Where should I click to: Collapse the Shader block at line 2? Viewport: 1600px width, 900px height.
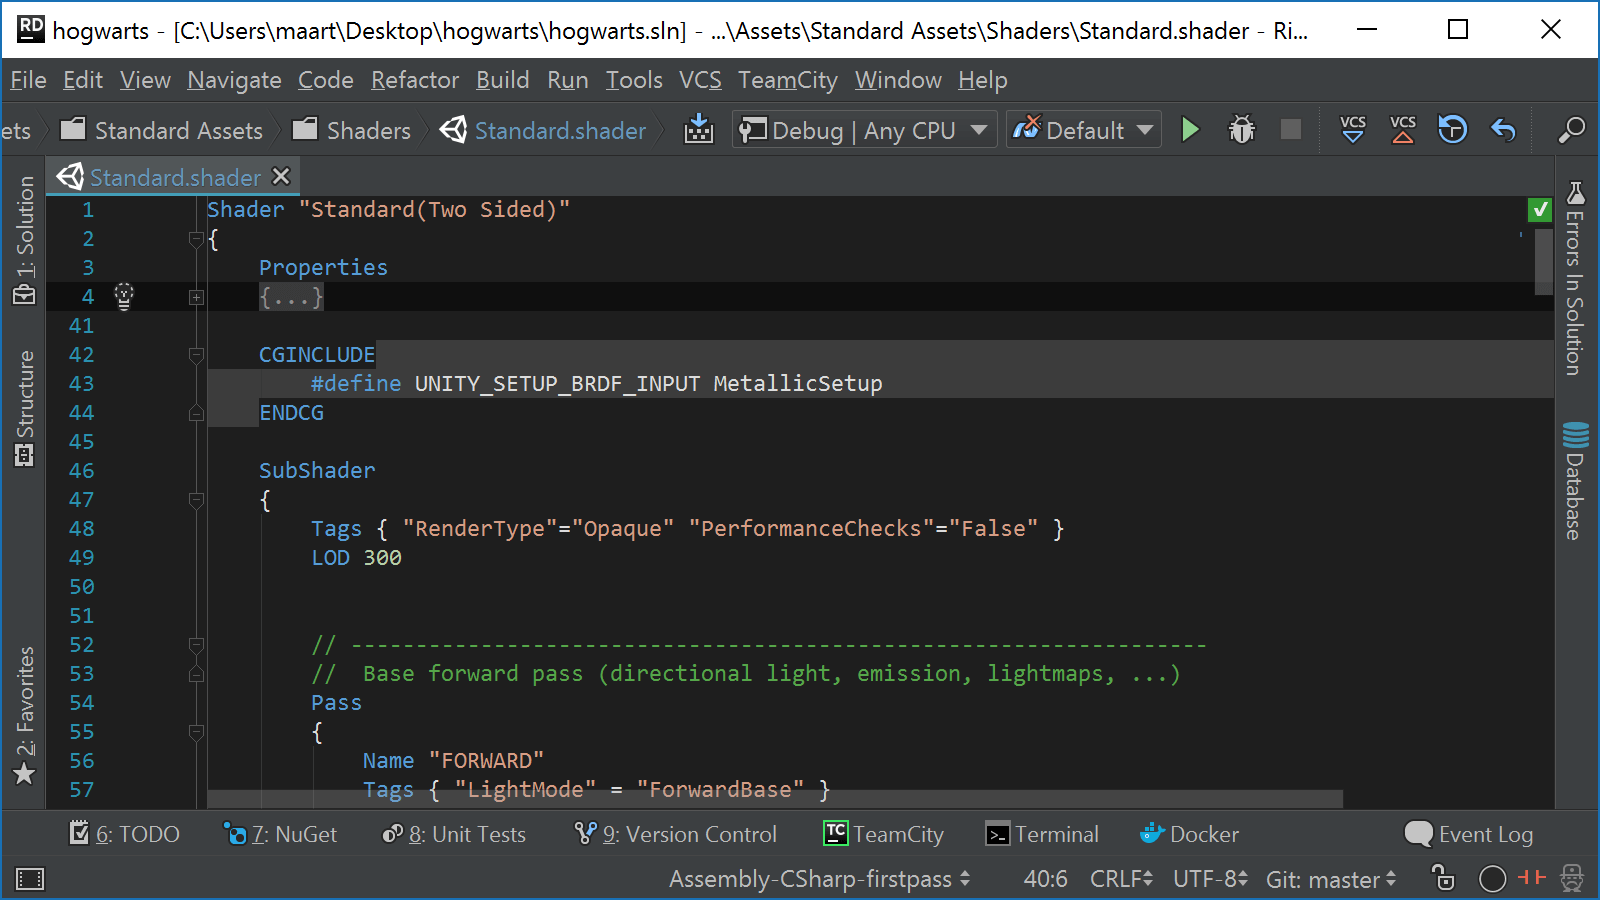[x=196, y=239]
